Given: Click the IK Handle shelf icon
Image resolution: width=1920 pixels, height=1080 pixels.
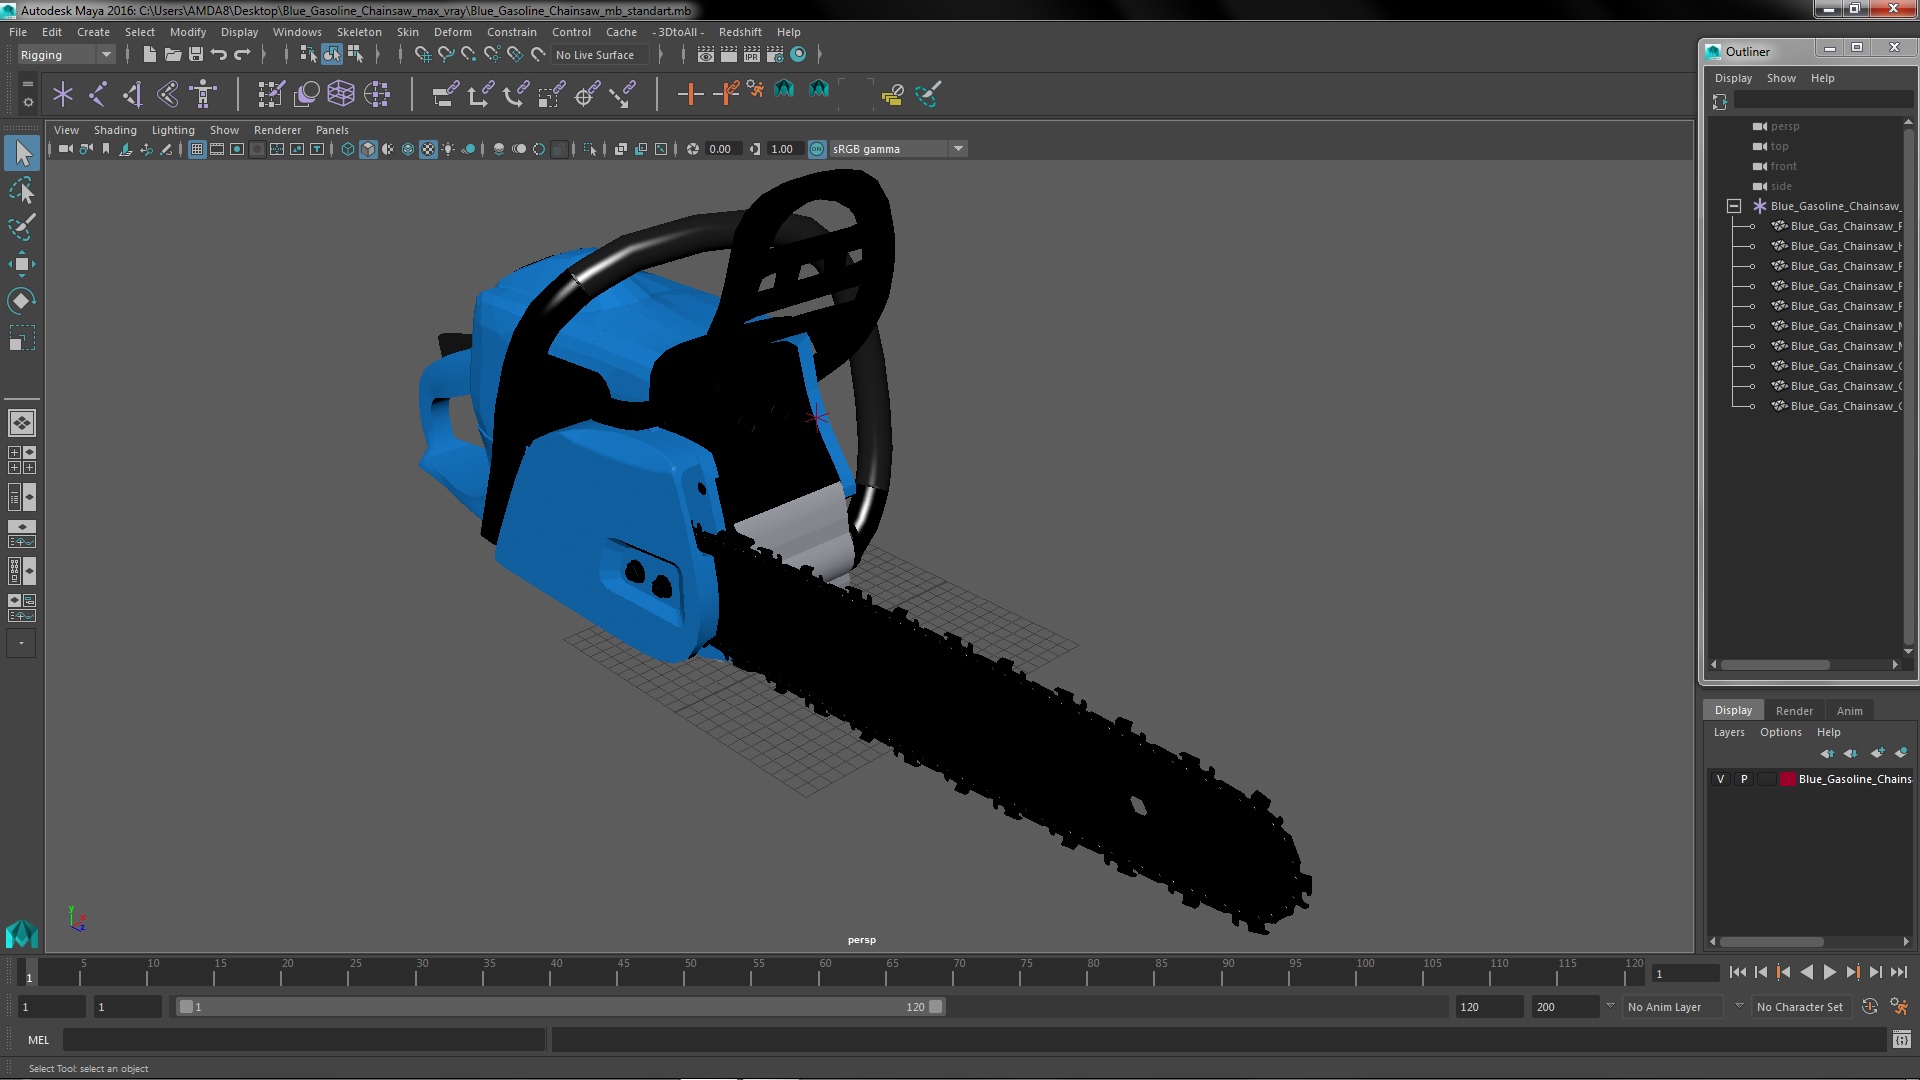Looking at the screenshot, I should (x=133, y=94).
